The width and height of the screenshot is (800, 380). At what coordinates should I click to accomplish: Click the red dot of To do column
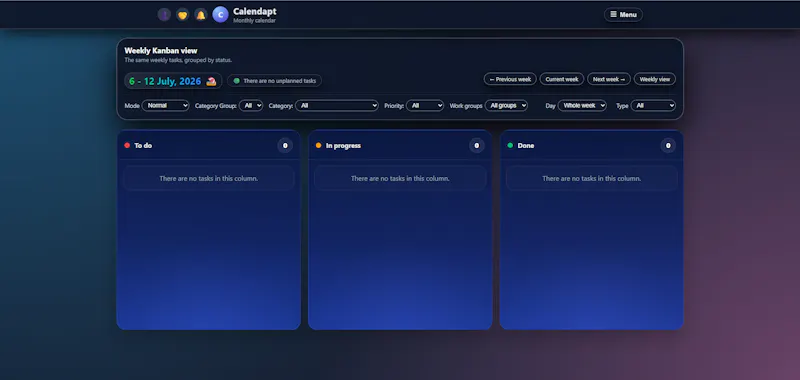tap(127, 145)
